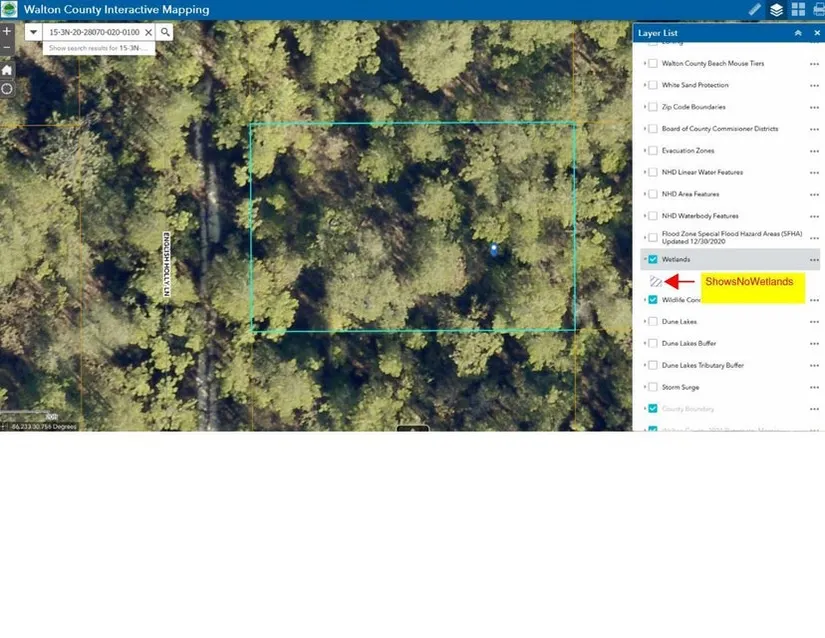Click the zoom in plus button

7,31
